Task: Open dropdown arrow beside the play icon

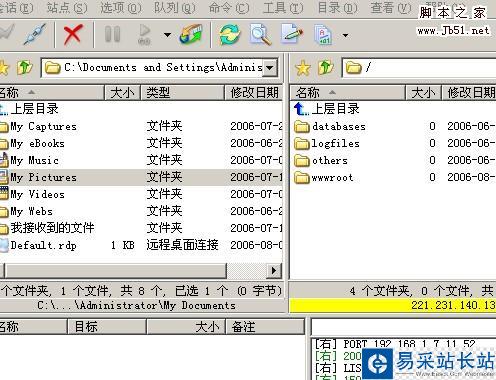Action: point(167,35)
